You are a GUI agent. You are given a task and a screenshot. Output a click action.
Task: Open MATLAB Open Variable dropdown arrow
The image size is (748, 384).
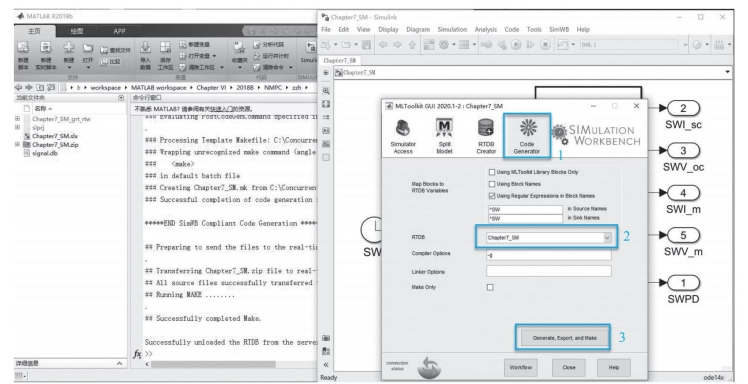[215, 56]
